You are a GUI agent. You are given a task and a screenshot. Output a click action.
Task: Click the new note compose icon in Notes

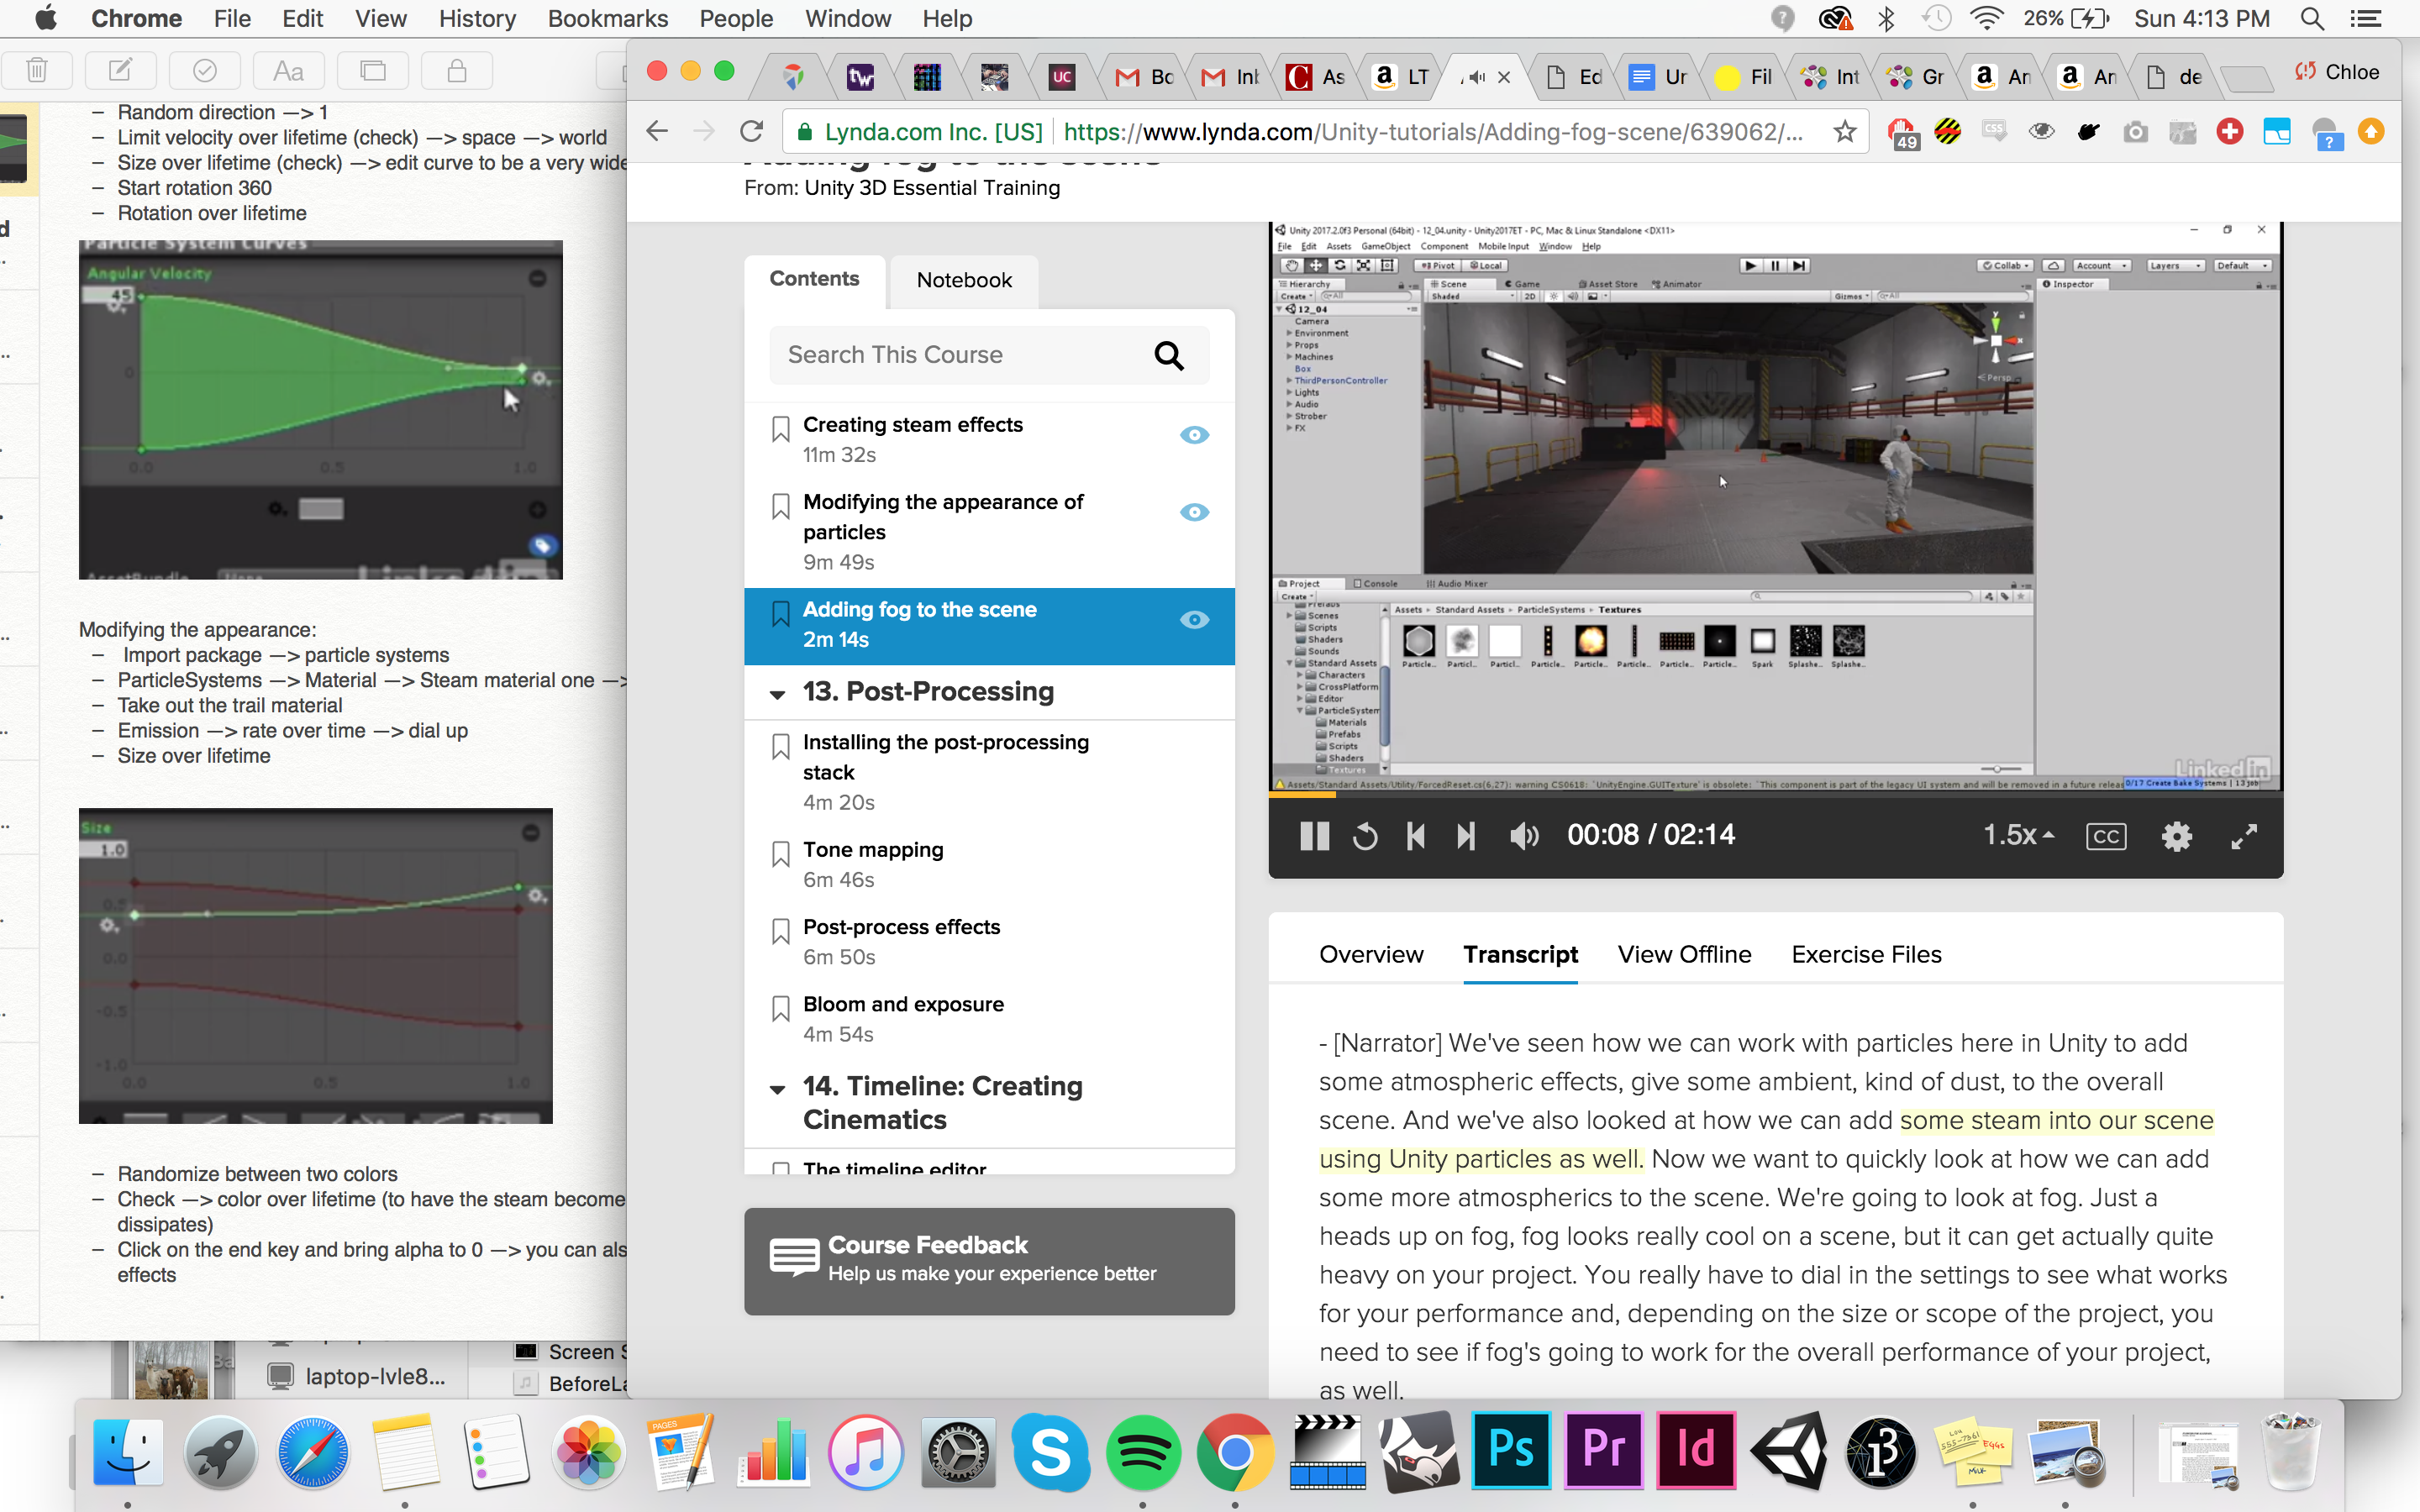pyautogui.click(x=120, y=70)
